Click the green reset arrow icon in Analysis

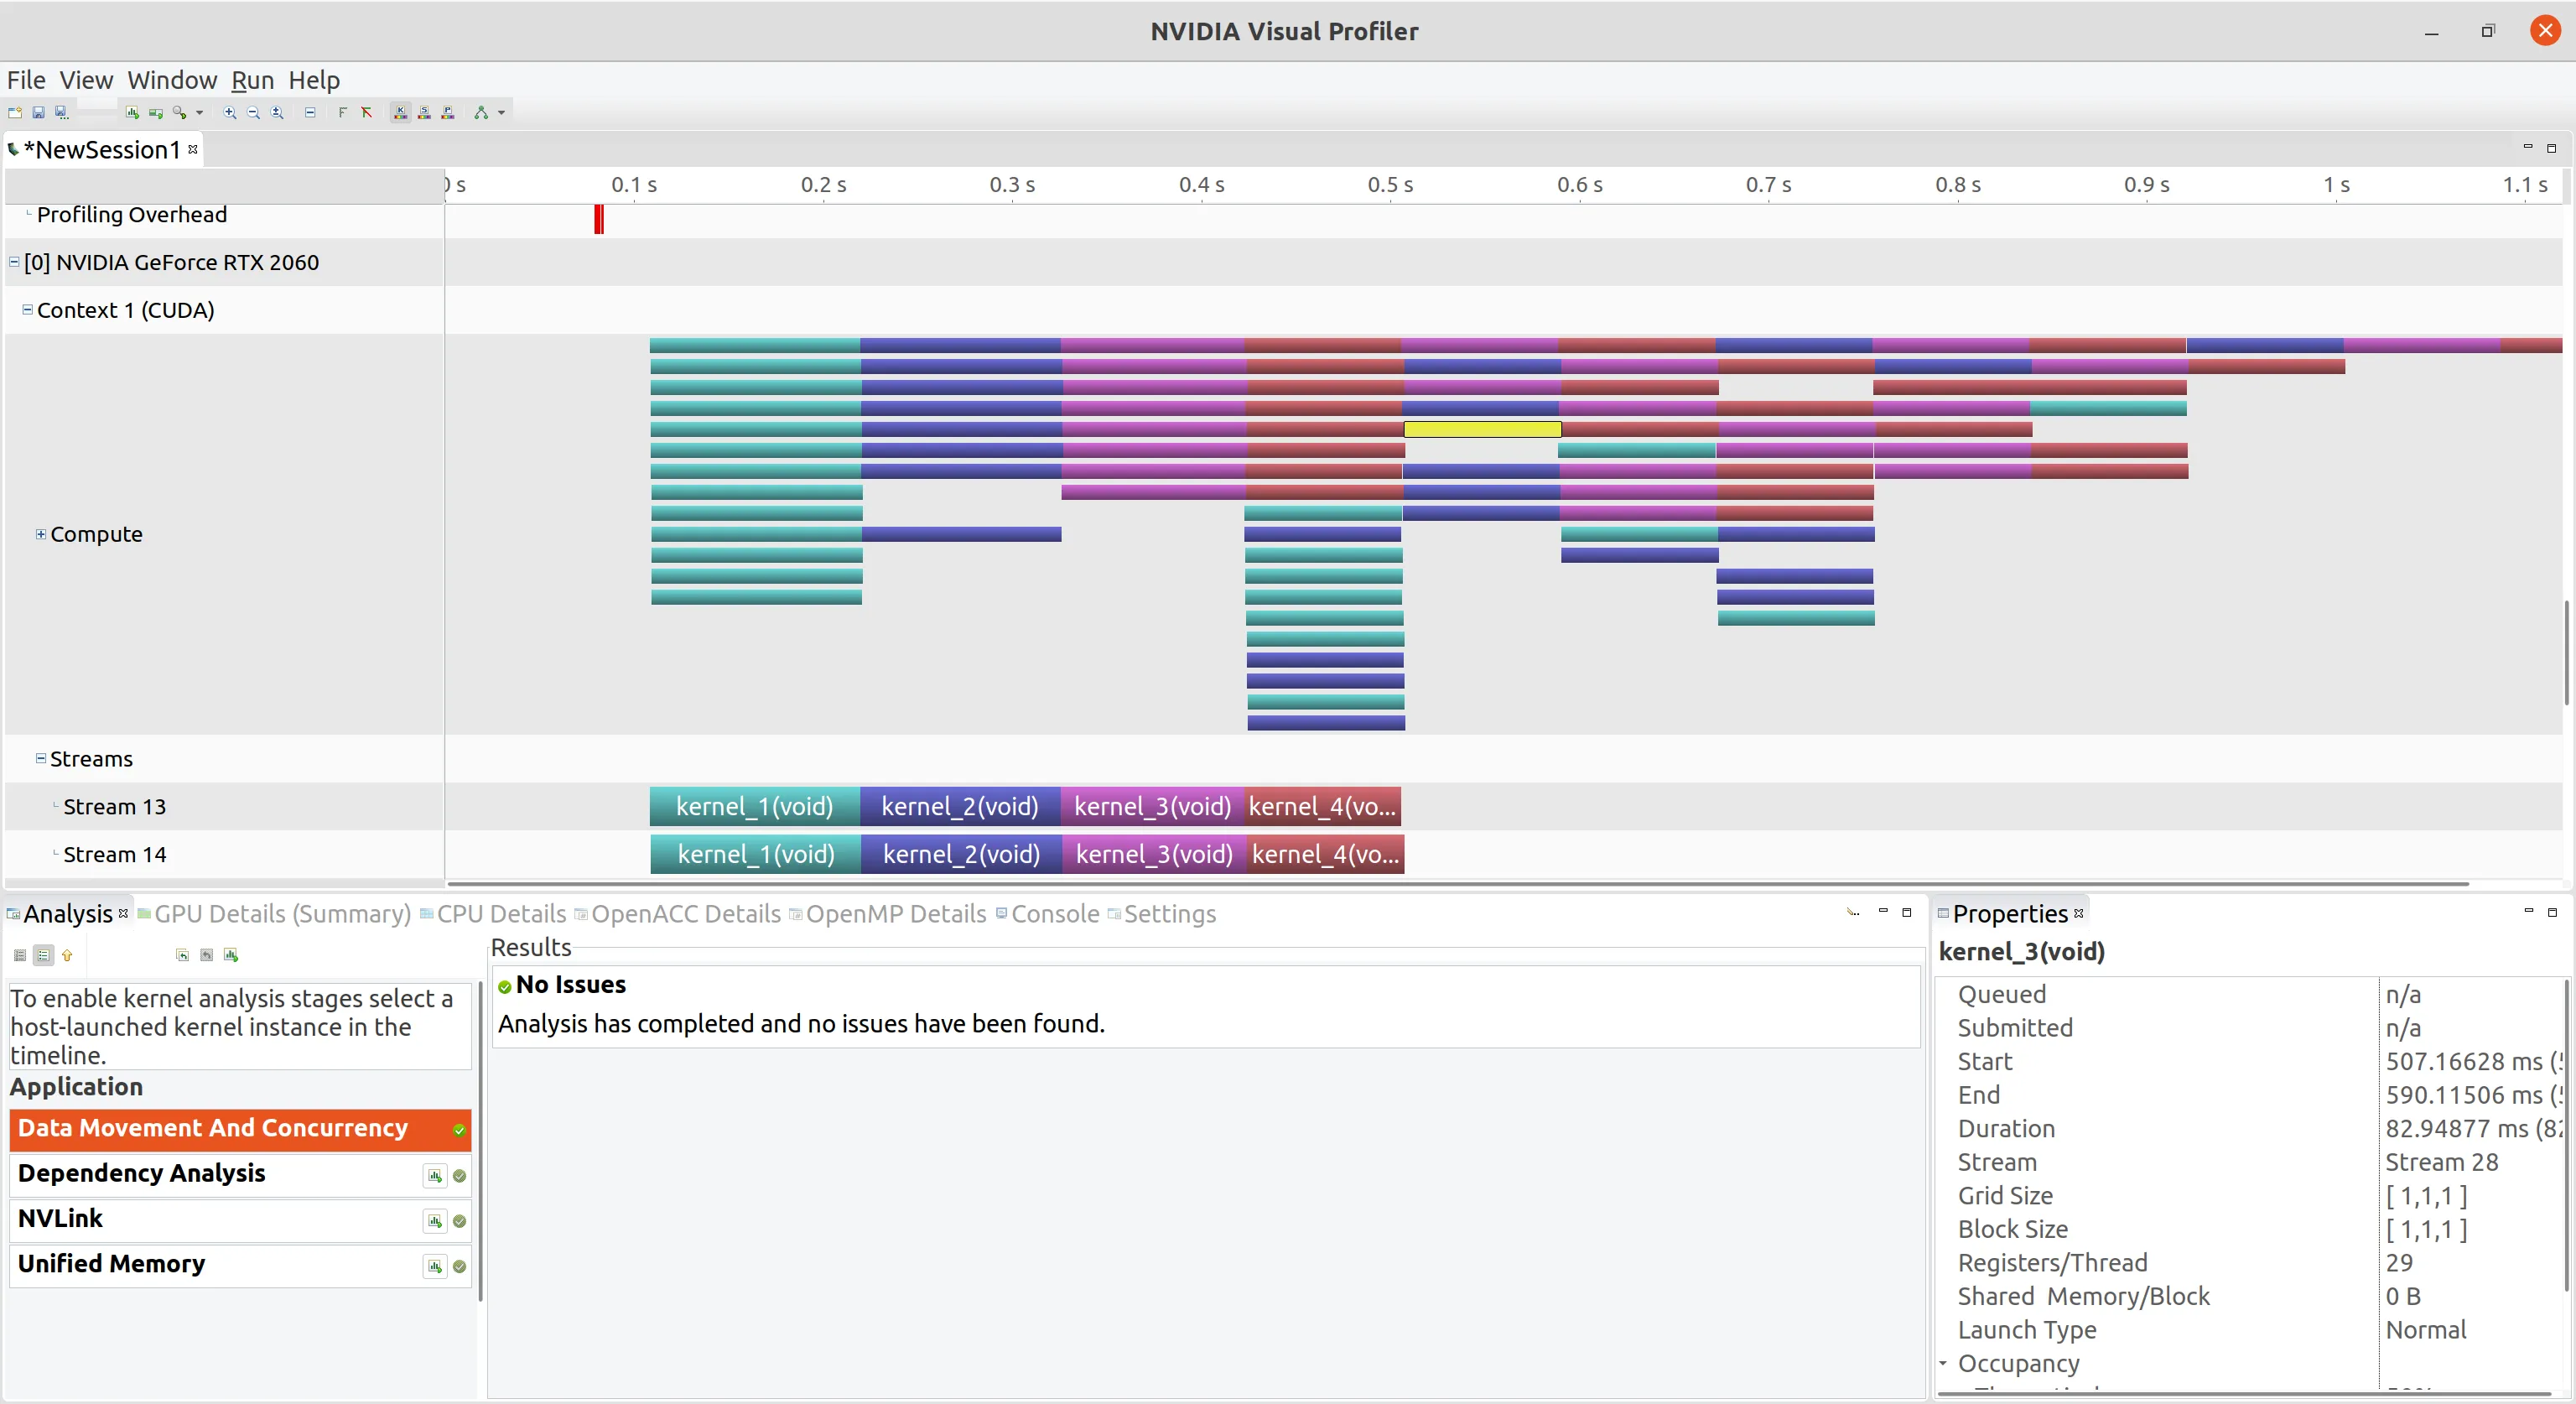point(183,956)
